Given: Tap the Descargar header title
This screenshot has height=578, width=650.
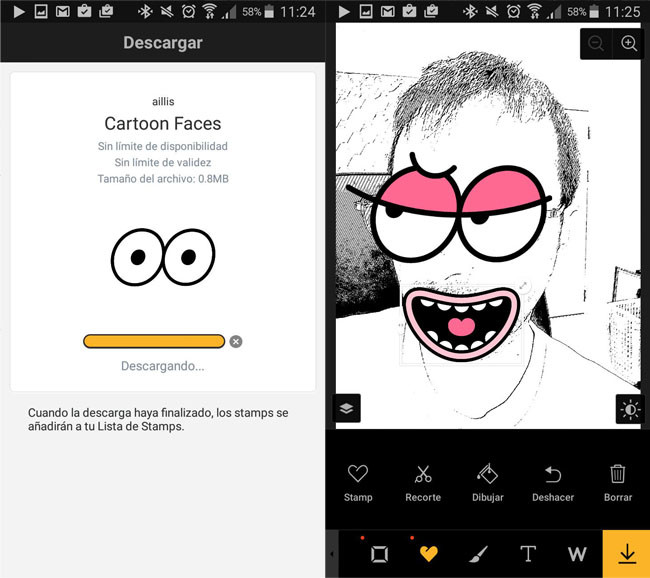Looking at the screenshot, I should pyautogui.click(x=163, y=43).
